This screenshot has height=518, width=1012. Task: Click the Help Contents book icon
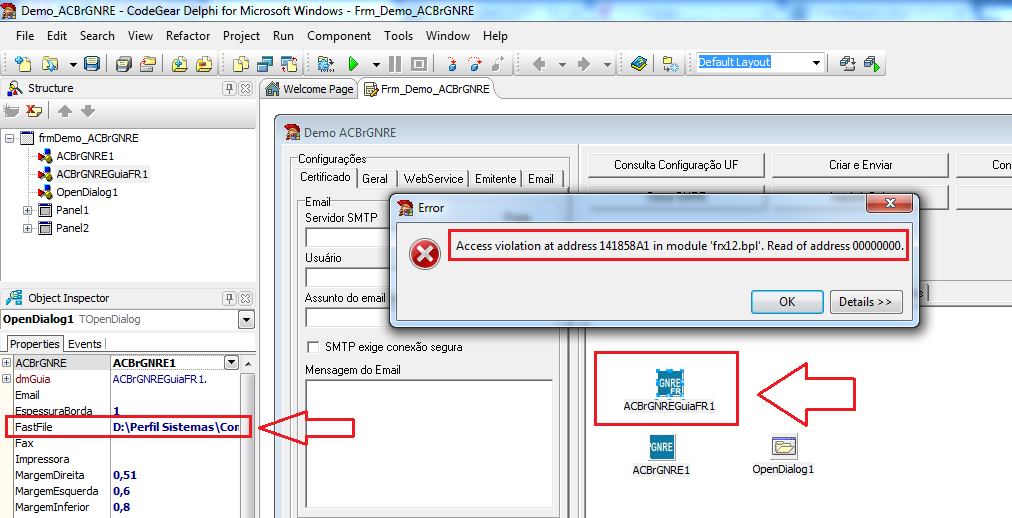(x=639, y=63)
